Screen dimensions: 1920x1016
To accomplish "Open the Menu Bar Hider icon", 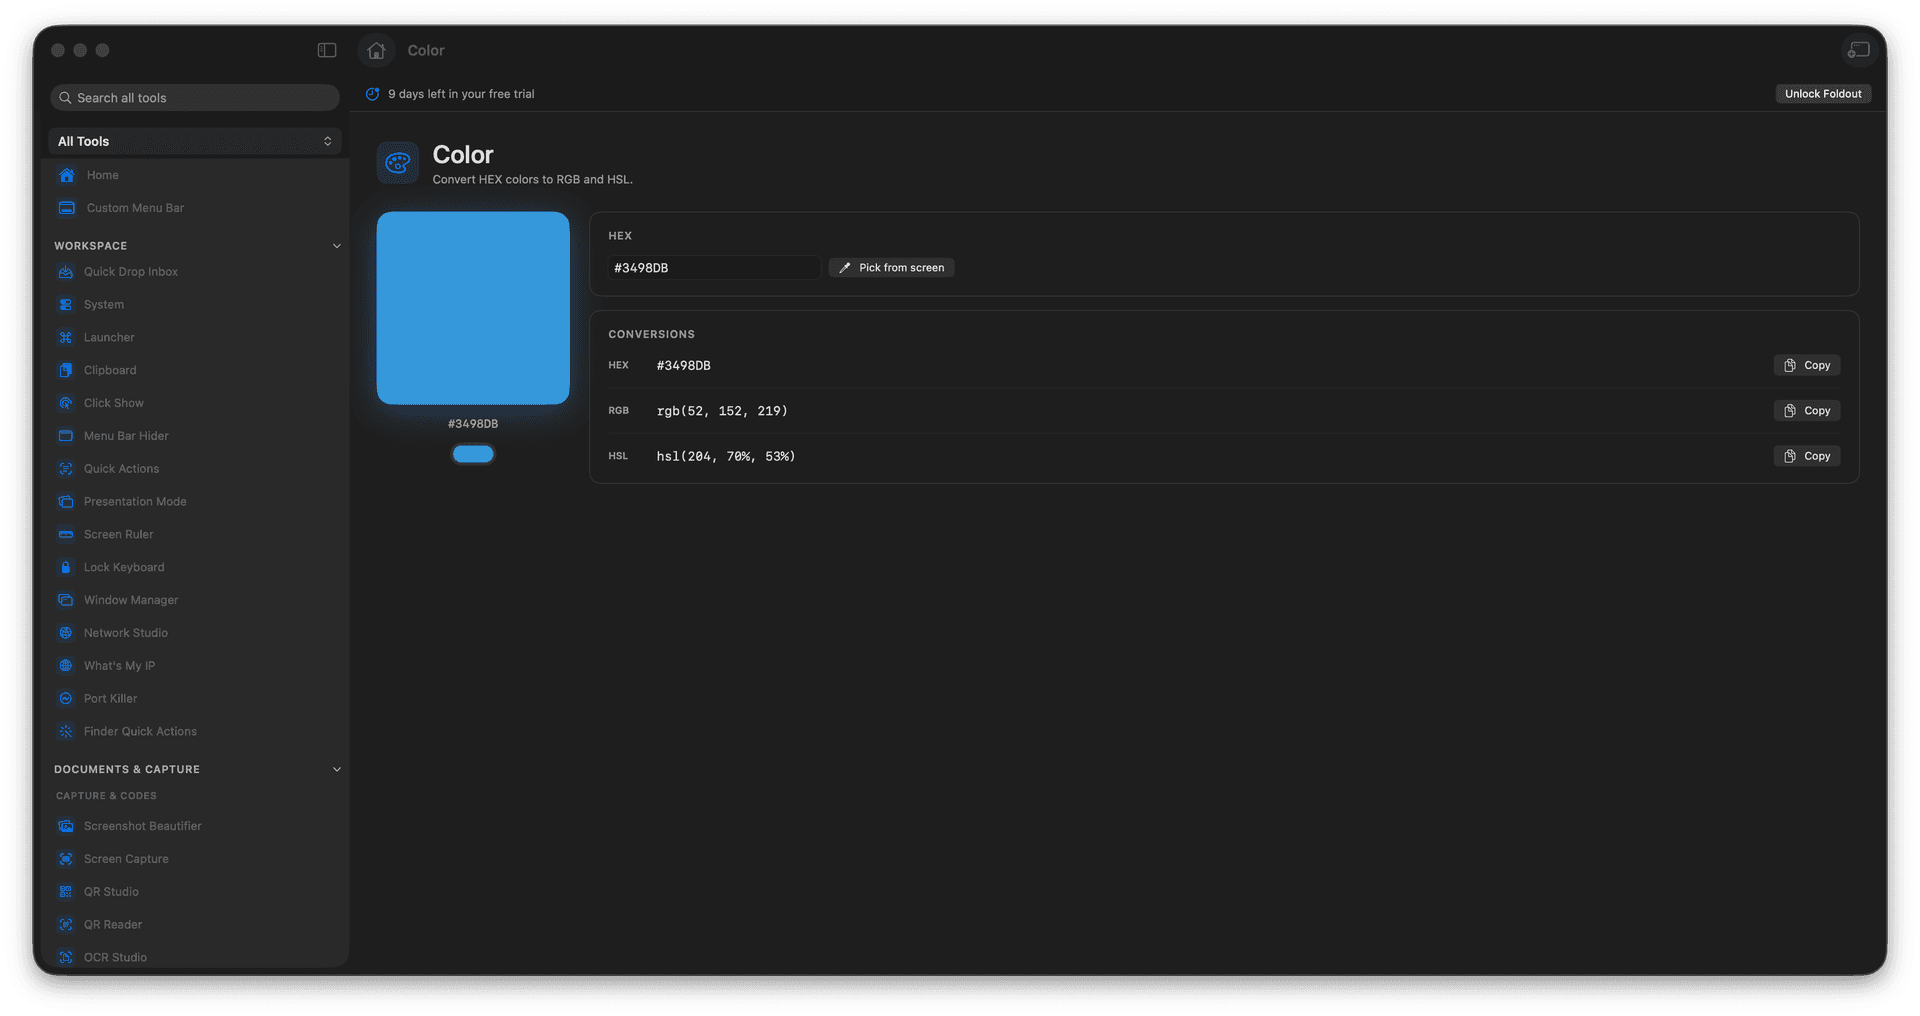I will (66, 436).
